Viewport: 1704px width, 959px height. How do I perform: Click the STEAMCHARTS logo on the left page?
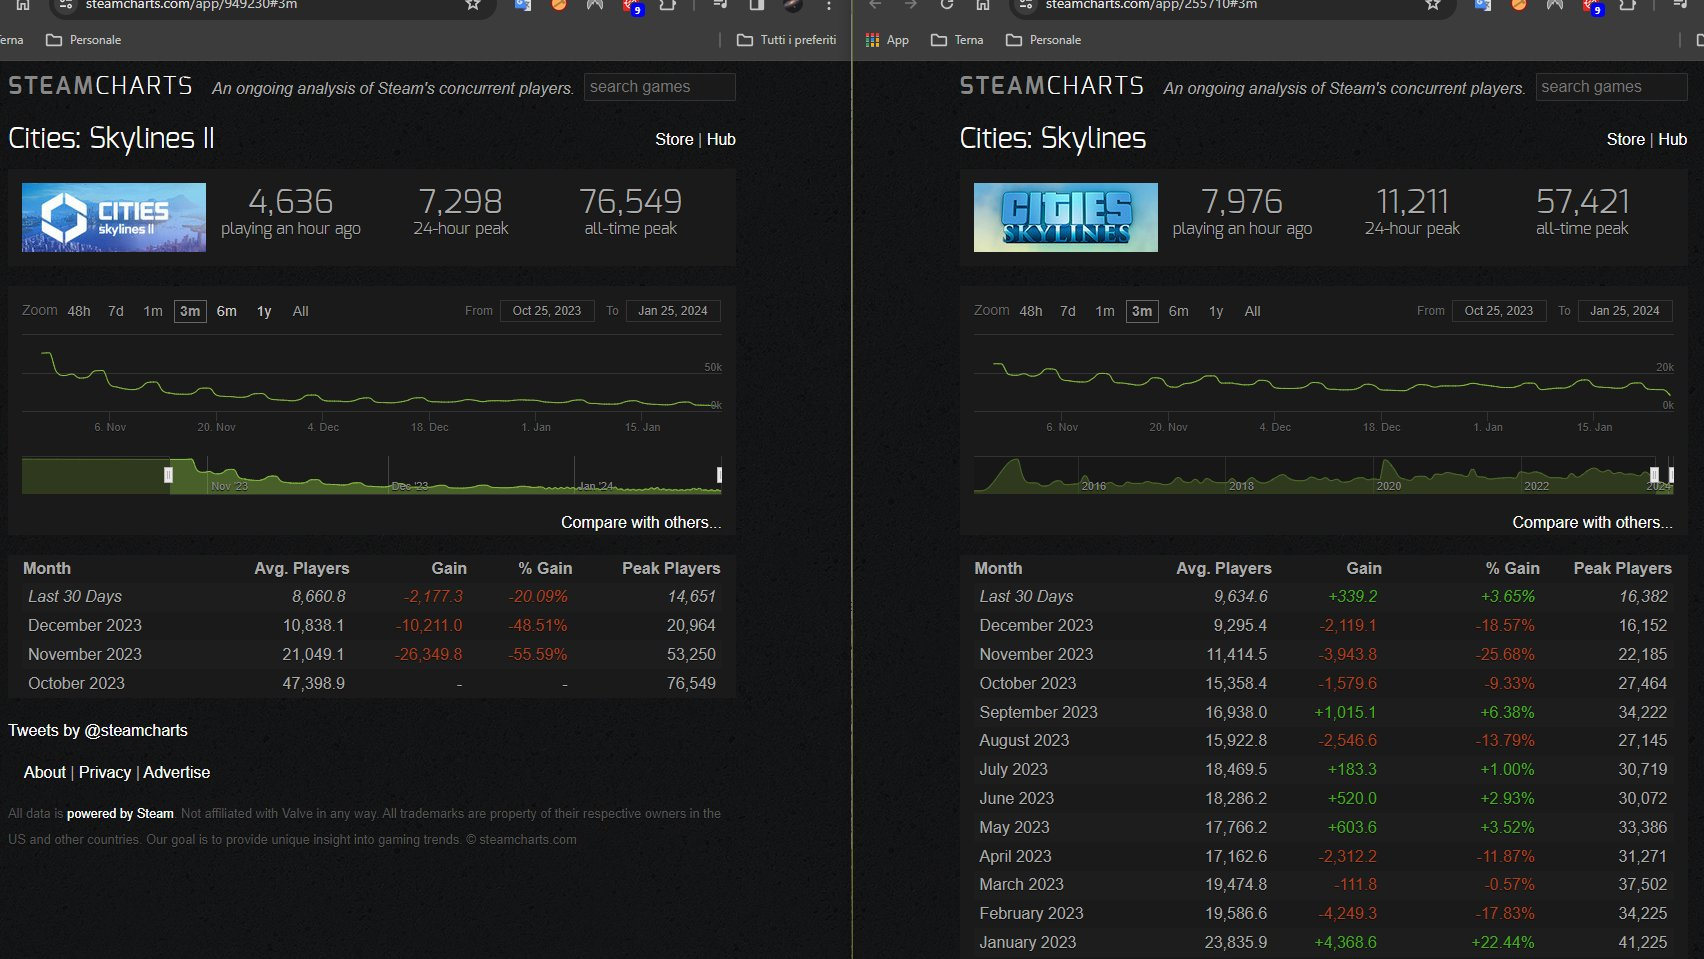[x=101, y=86]
